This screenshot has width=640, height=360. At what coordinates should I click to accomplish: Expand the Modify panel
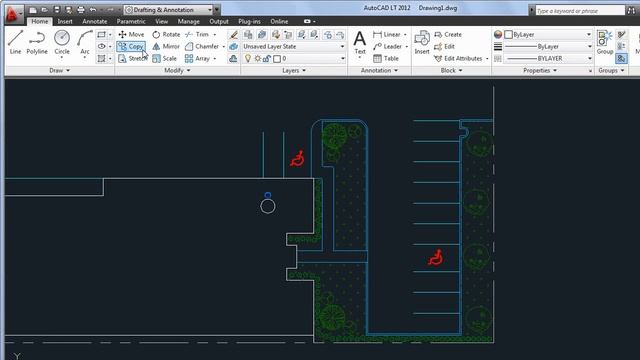click(177, 71)
